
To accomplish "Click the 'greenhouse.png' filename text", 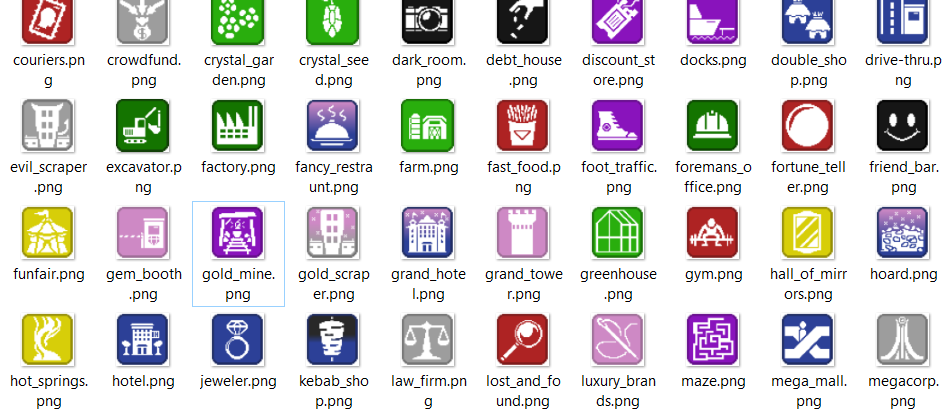I will point(618,285).
